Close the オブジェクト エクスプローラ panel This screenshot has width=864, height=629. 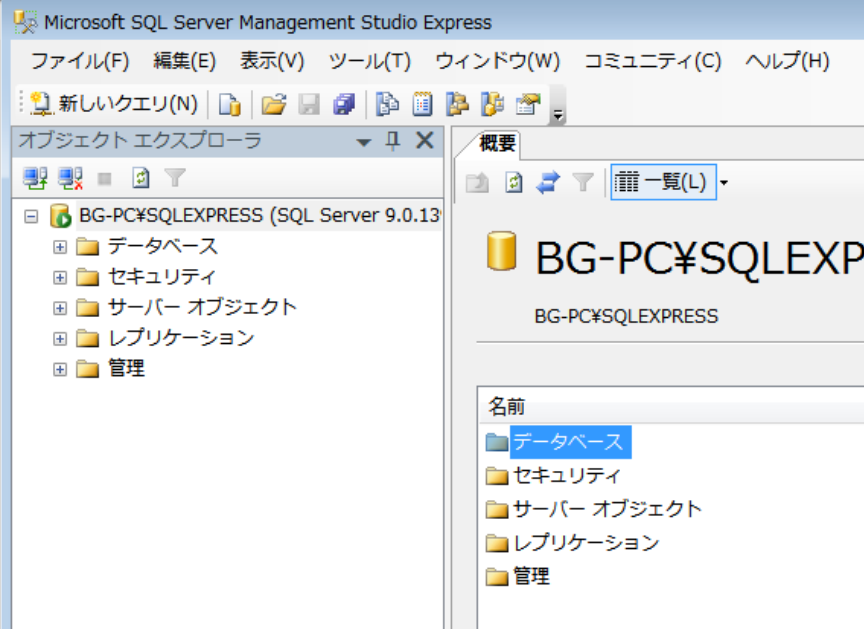pyautogui.click(x=425, y=140)
